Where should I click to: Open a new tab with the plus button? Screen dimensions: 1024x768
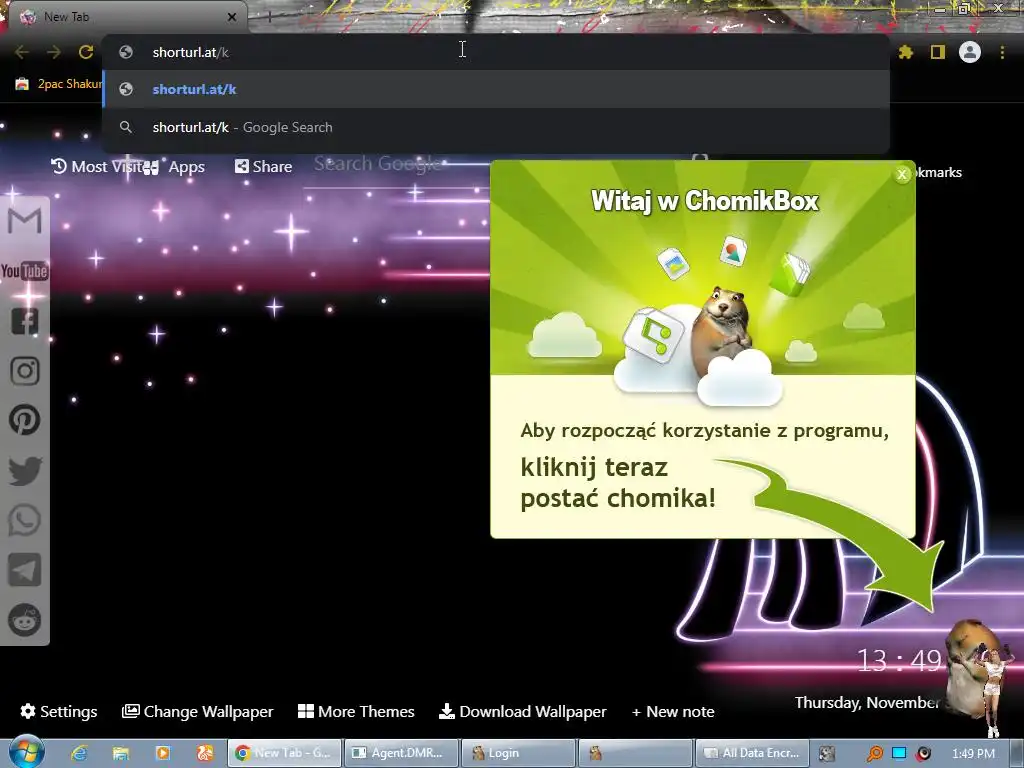(269, 17)
